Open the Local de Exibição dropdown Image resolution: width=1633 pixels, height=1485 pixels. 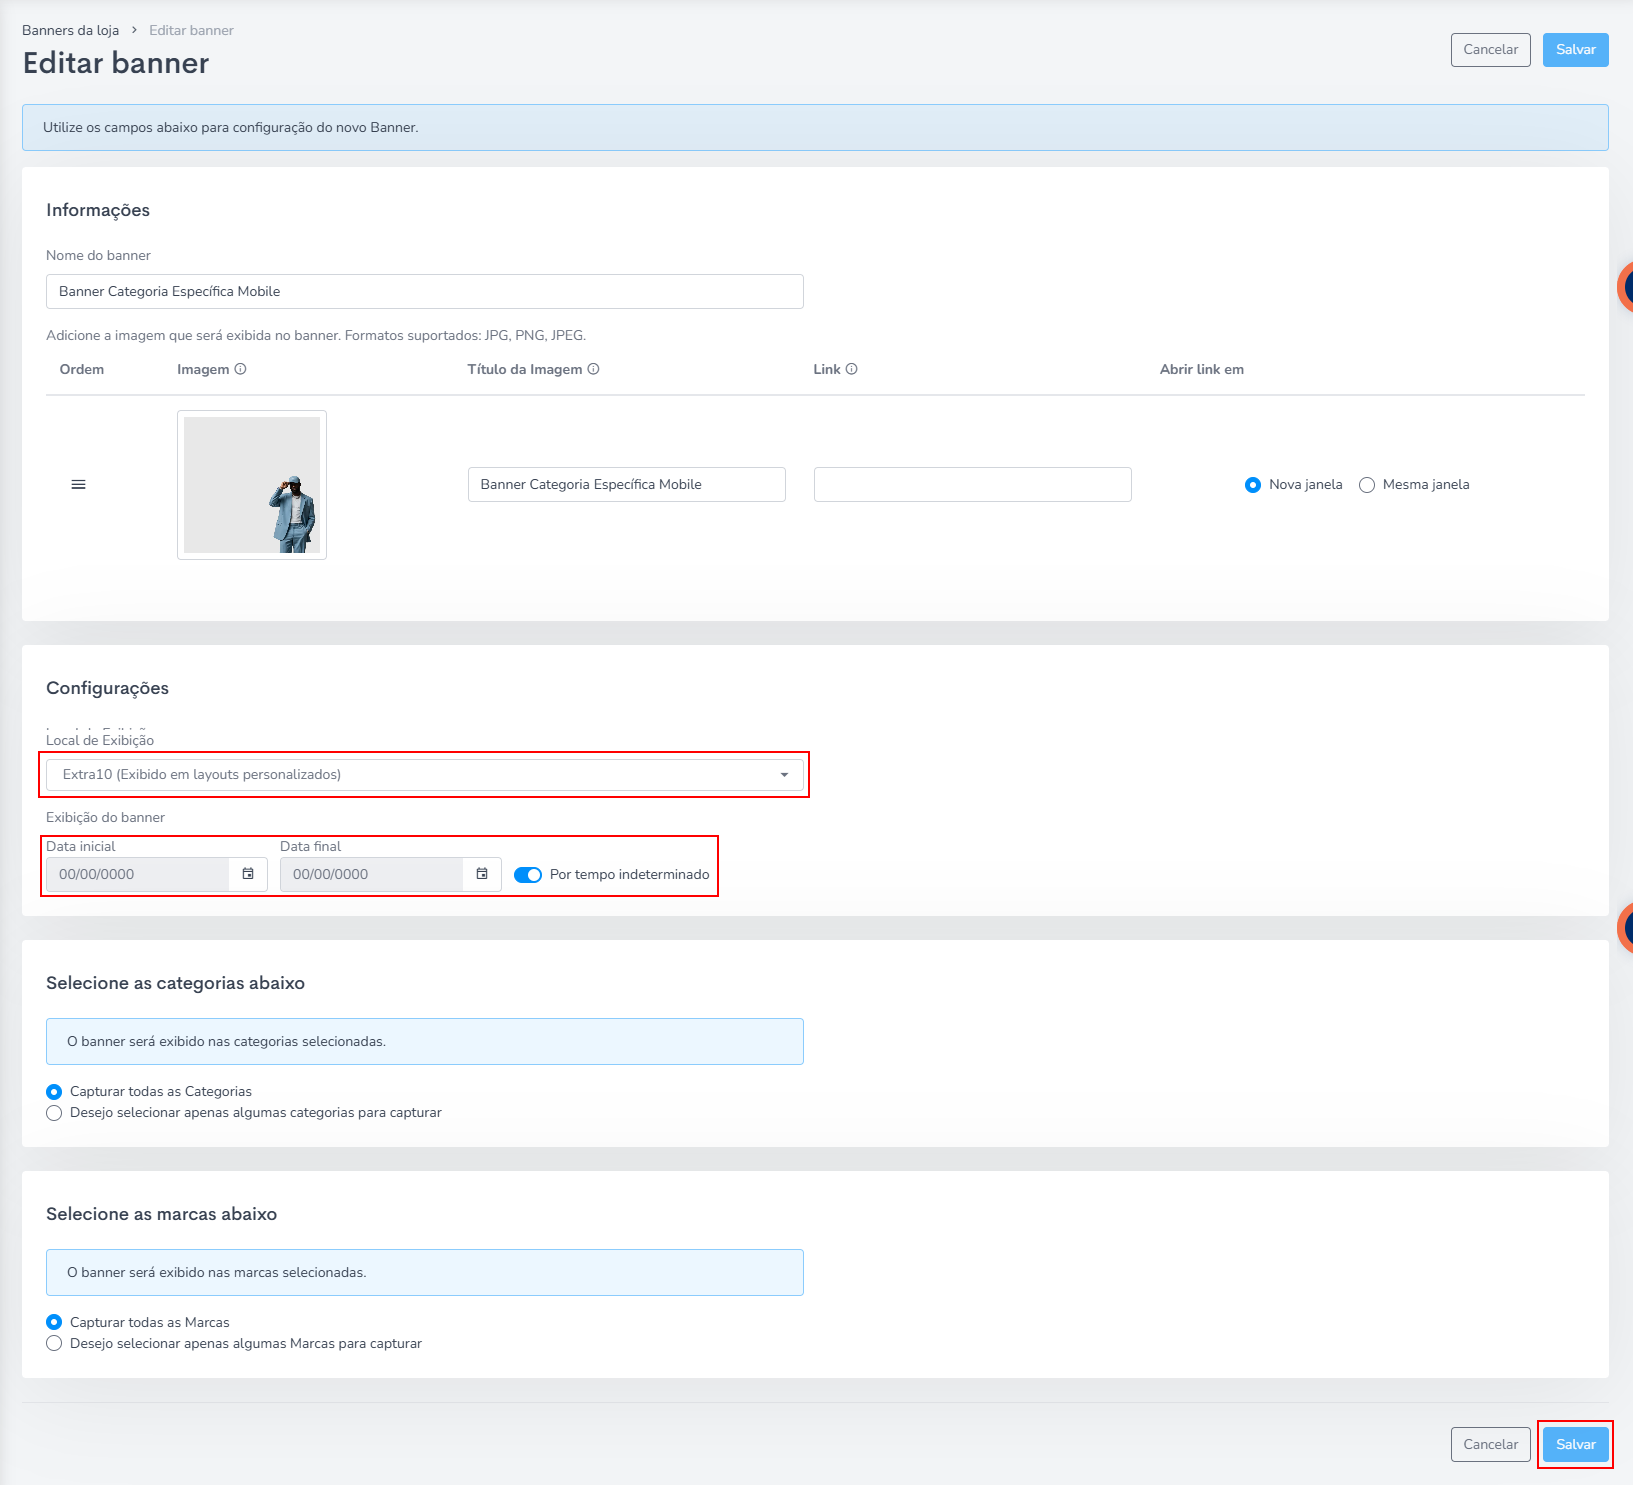424,775
